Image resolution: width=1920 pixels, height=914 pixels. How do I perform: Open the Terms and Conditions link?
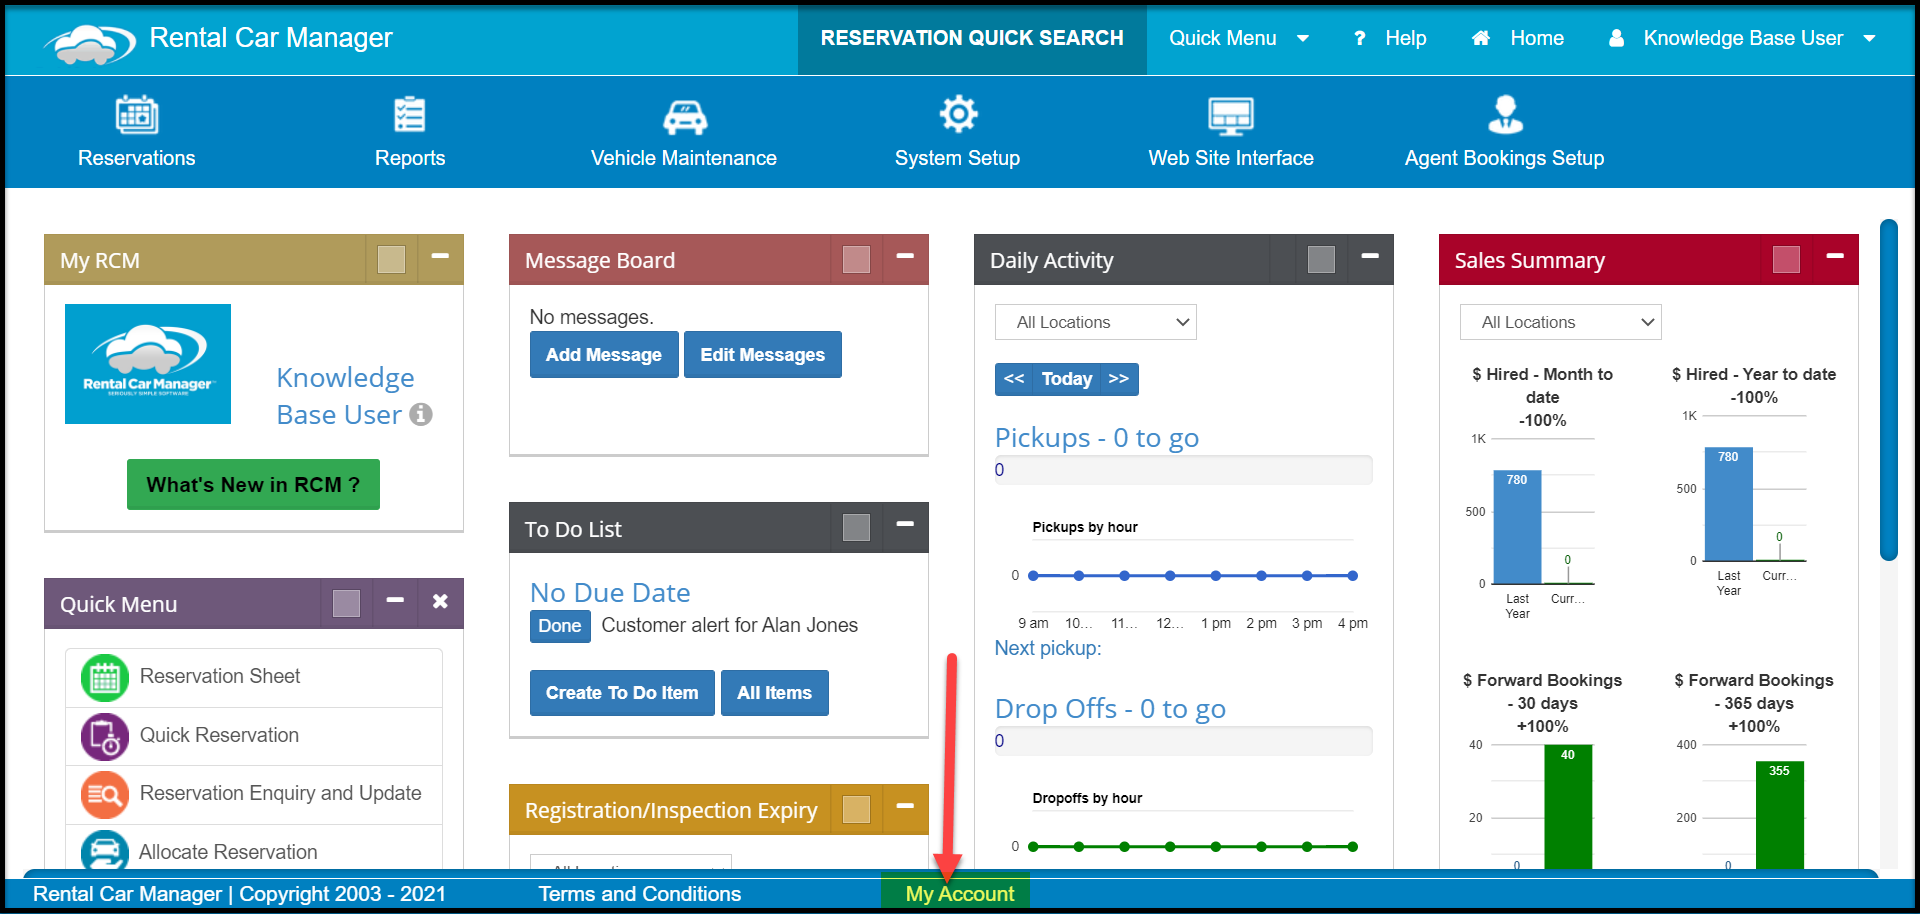[640, 894]
